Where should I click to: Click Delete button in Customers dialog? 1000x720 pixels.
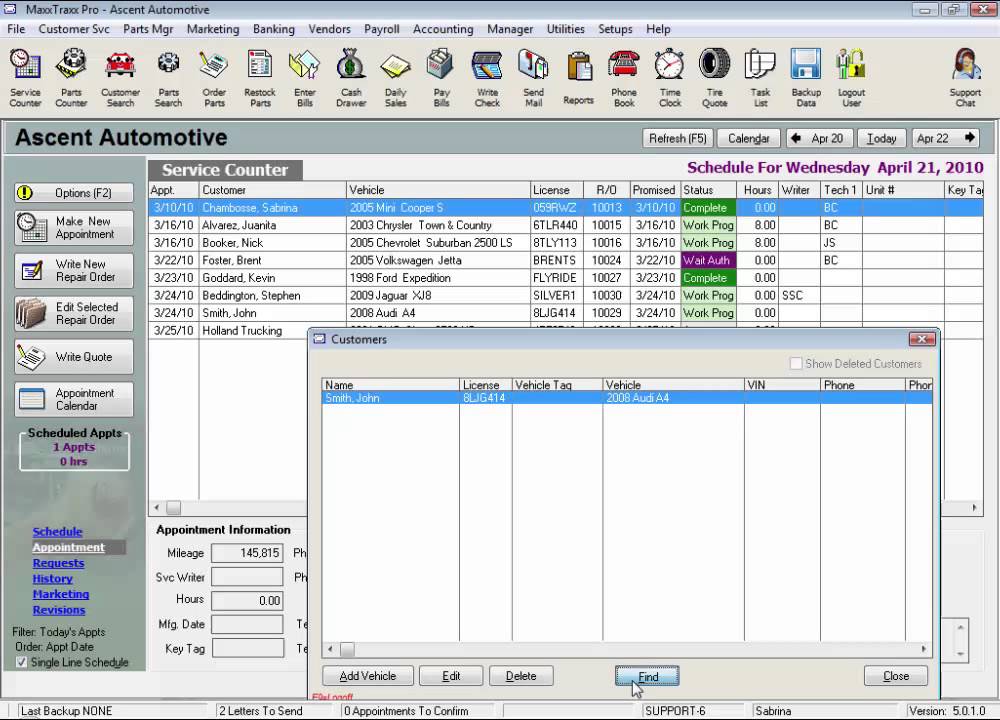click(x=521, y=676)
